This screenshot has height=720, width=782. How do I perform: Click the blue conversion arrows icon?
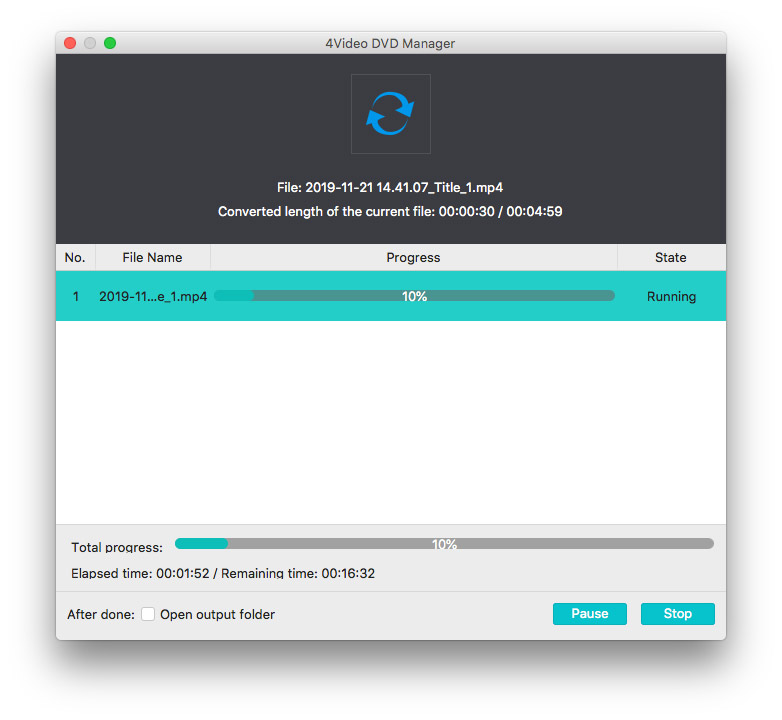(390, 114)
